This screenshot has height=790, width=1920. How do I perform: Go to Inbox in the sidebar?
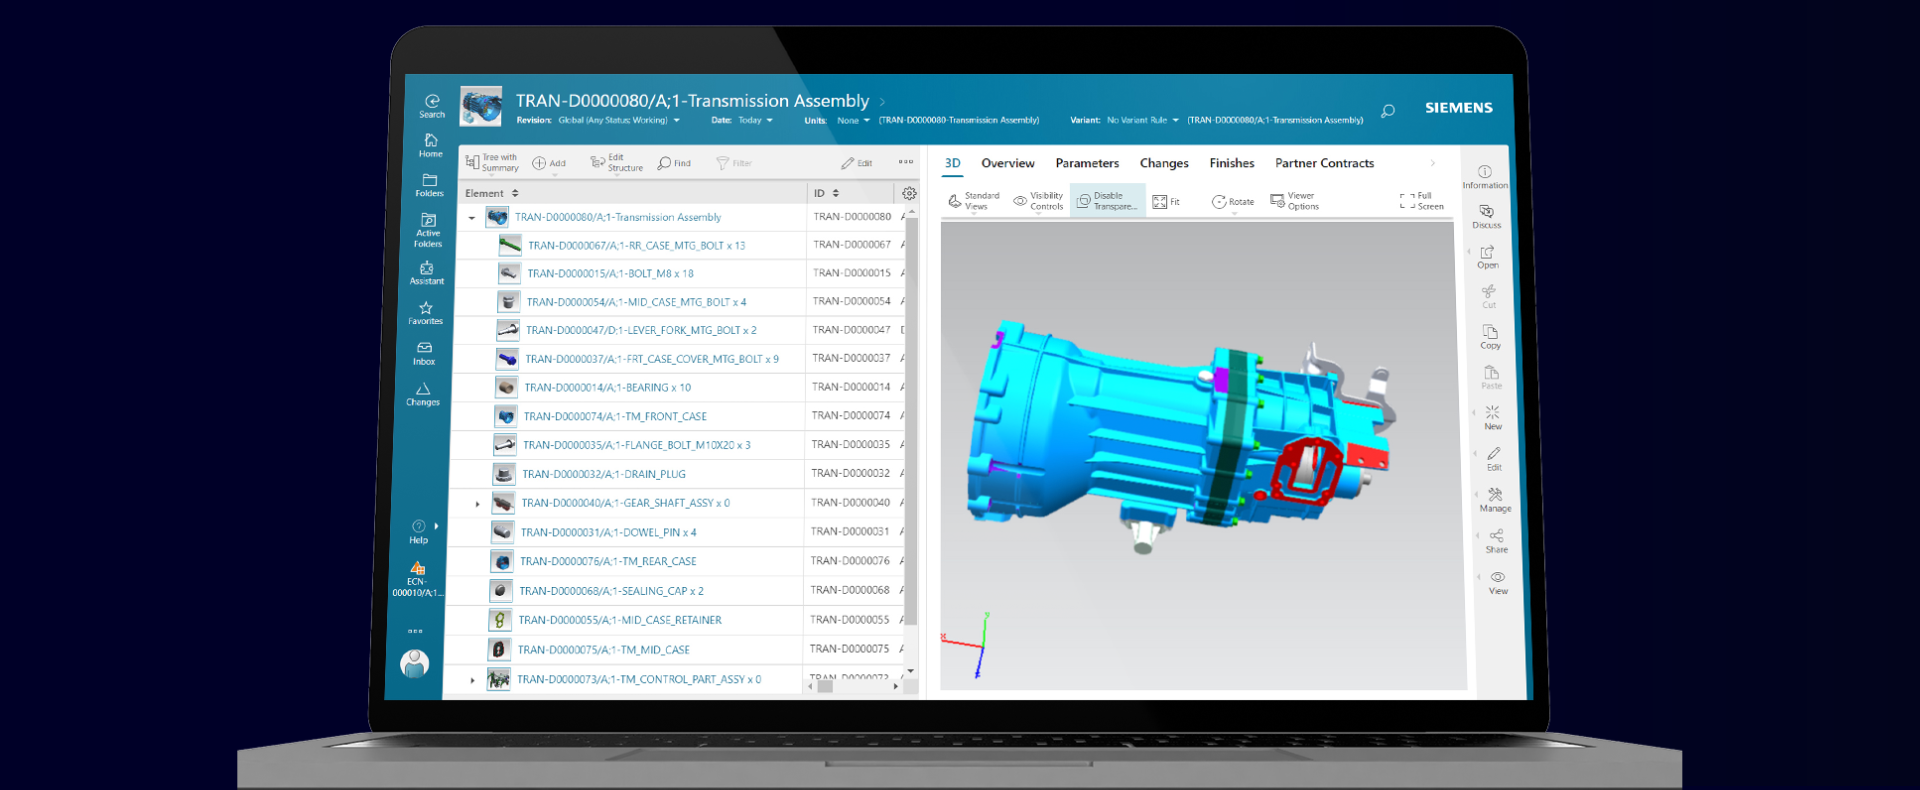coord(424,353)
